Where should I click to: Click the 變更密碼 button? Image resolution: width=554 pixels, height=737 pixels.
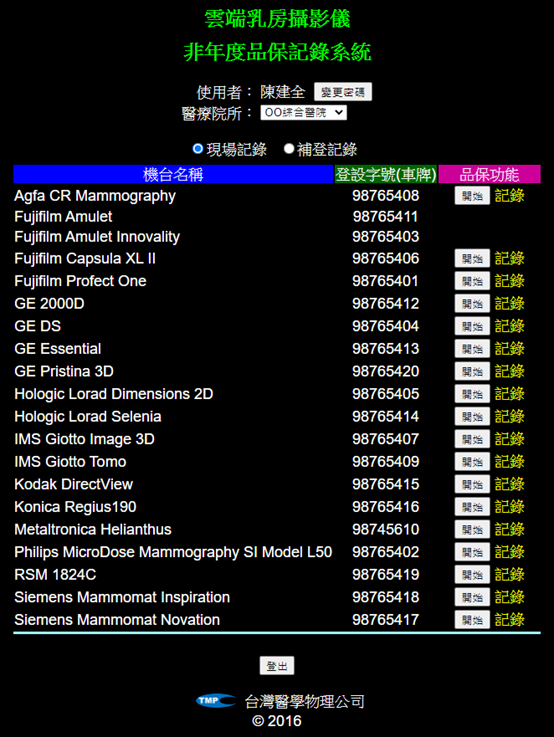click(x=343, y=92)
